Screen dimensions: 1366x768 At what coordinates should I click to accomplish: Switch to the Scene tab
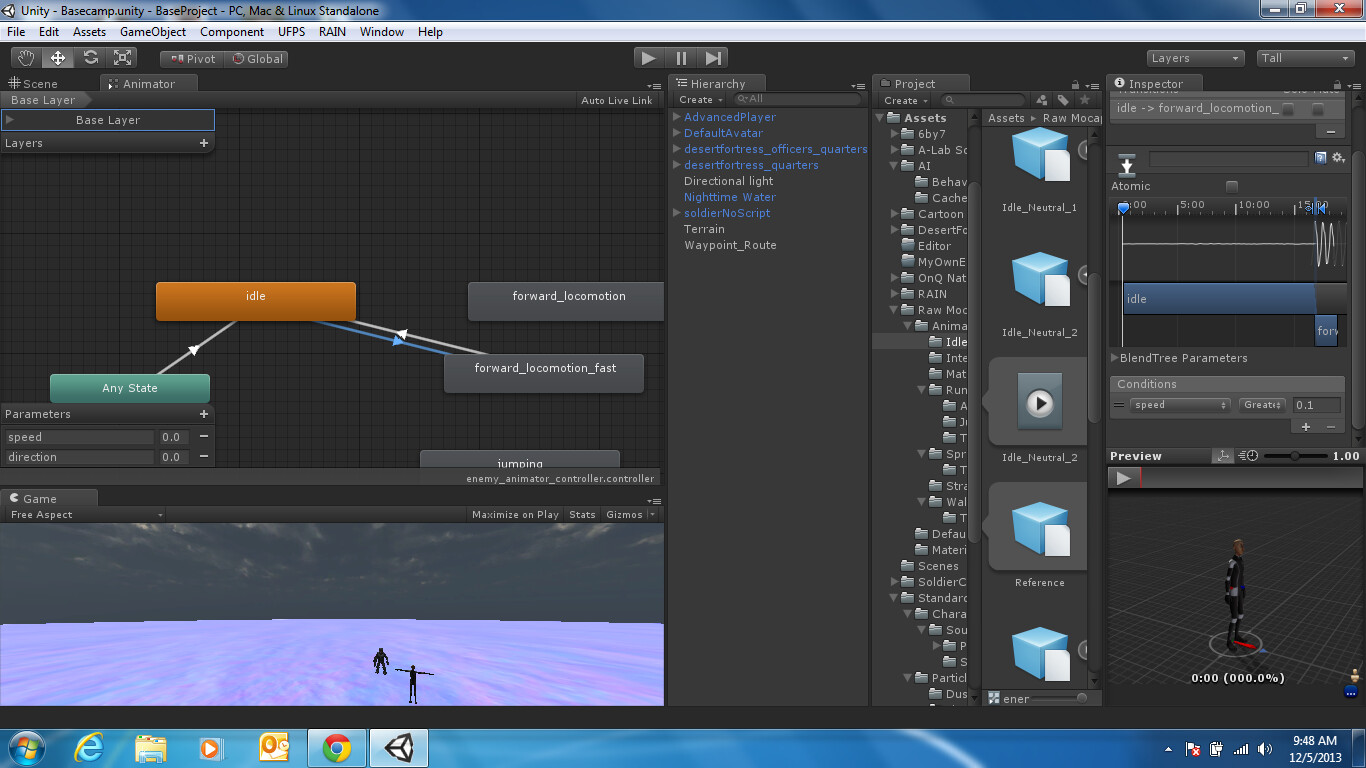40,83
